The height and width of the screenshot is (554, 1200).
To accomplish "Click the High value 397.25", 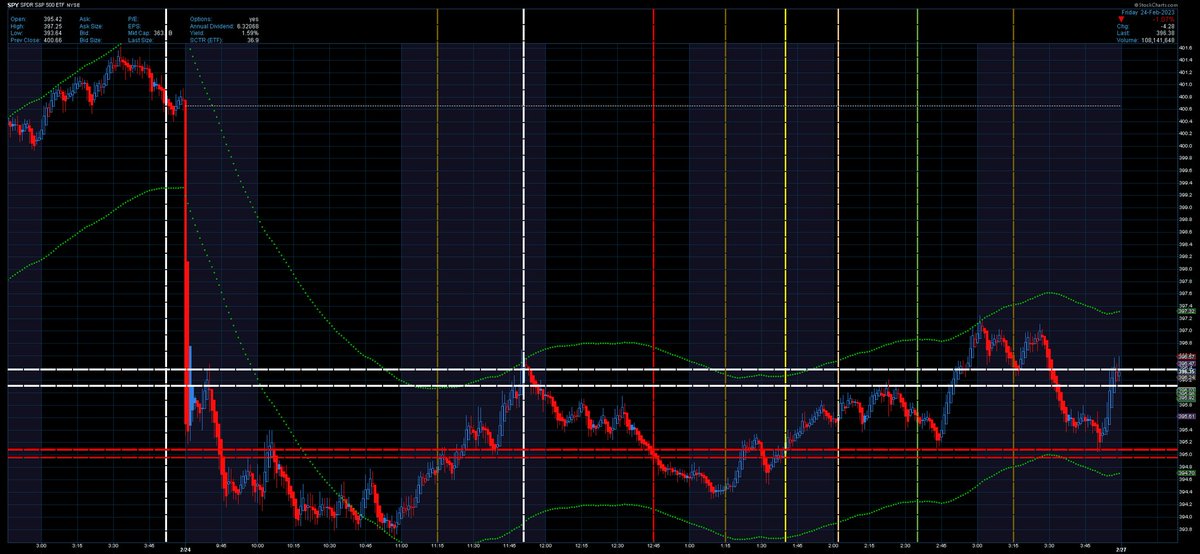I will pyautogui.click(x=52, y=26).
